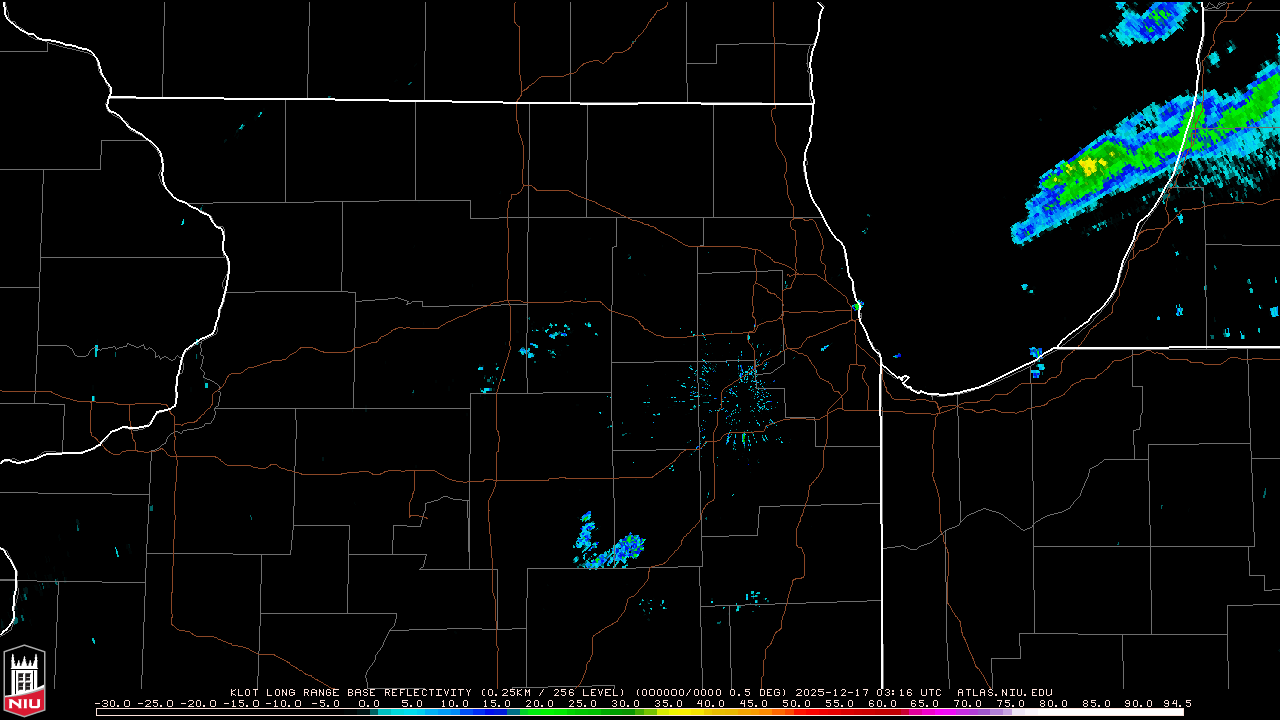This screenshot has width=1280, height=720.
Task: Click the ATLAS.NIU.EDU text link
Action: [x=1004, y=692]
